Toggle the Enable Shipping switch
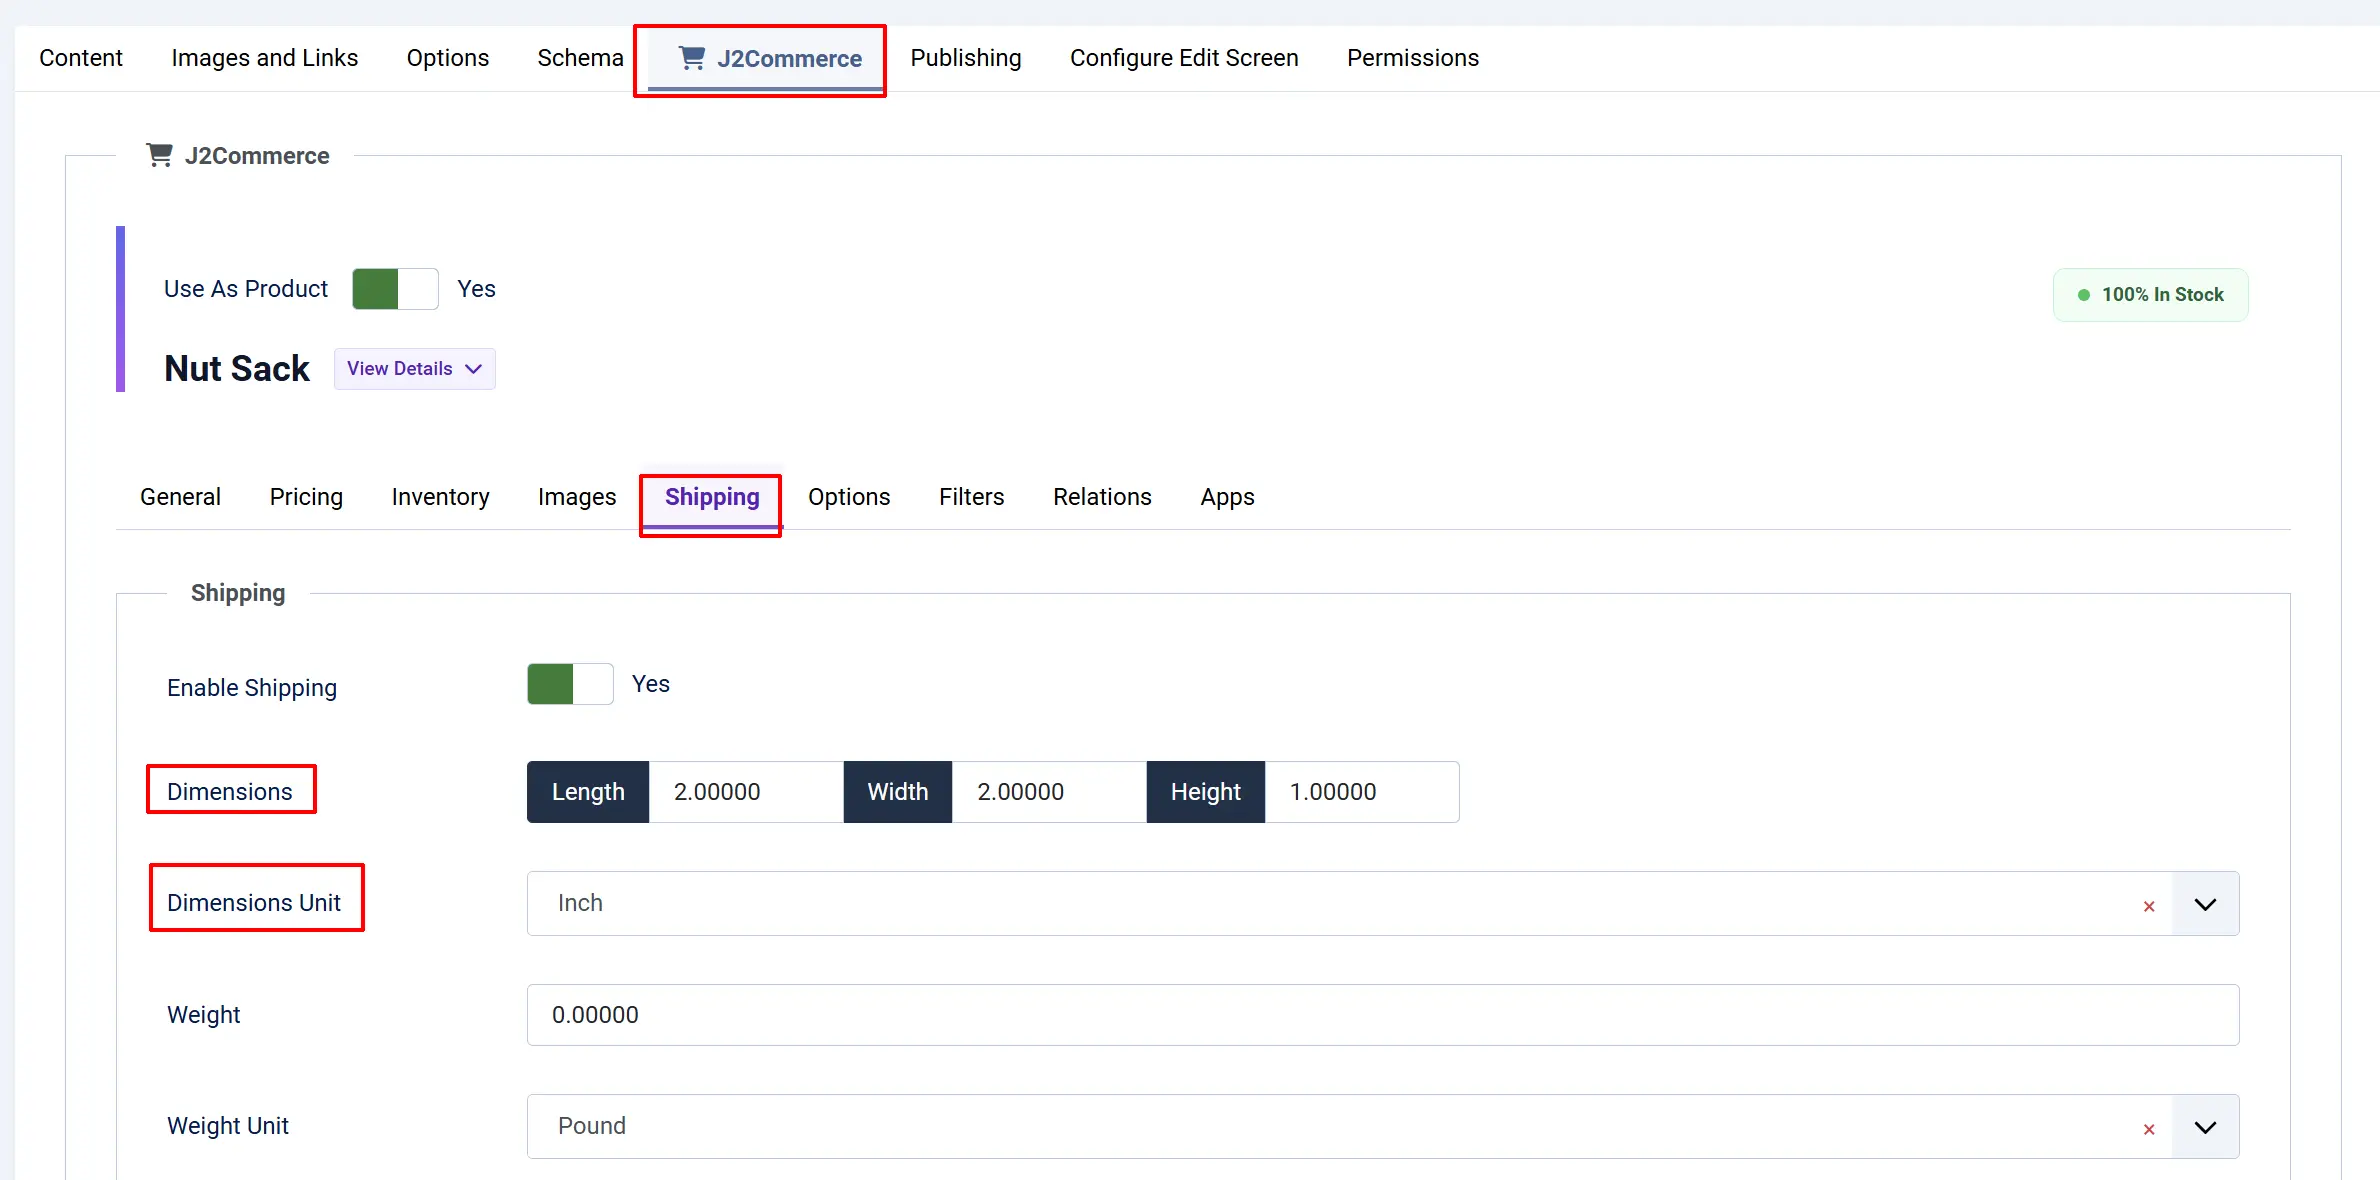Screen dimensions: 2380x1180 pos(570,684)
